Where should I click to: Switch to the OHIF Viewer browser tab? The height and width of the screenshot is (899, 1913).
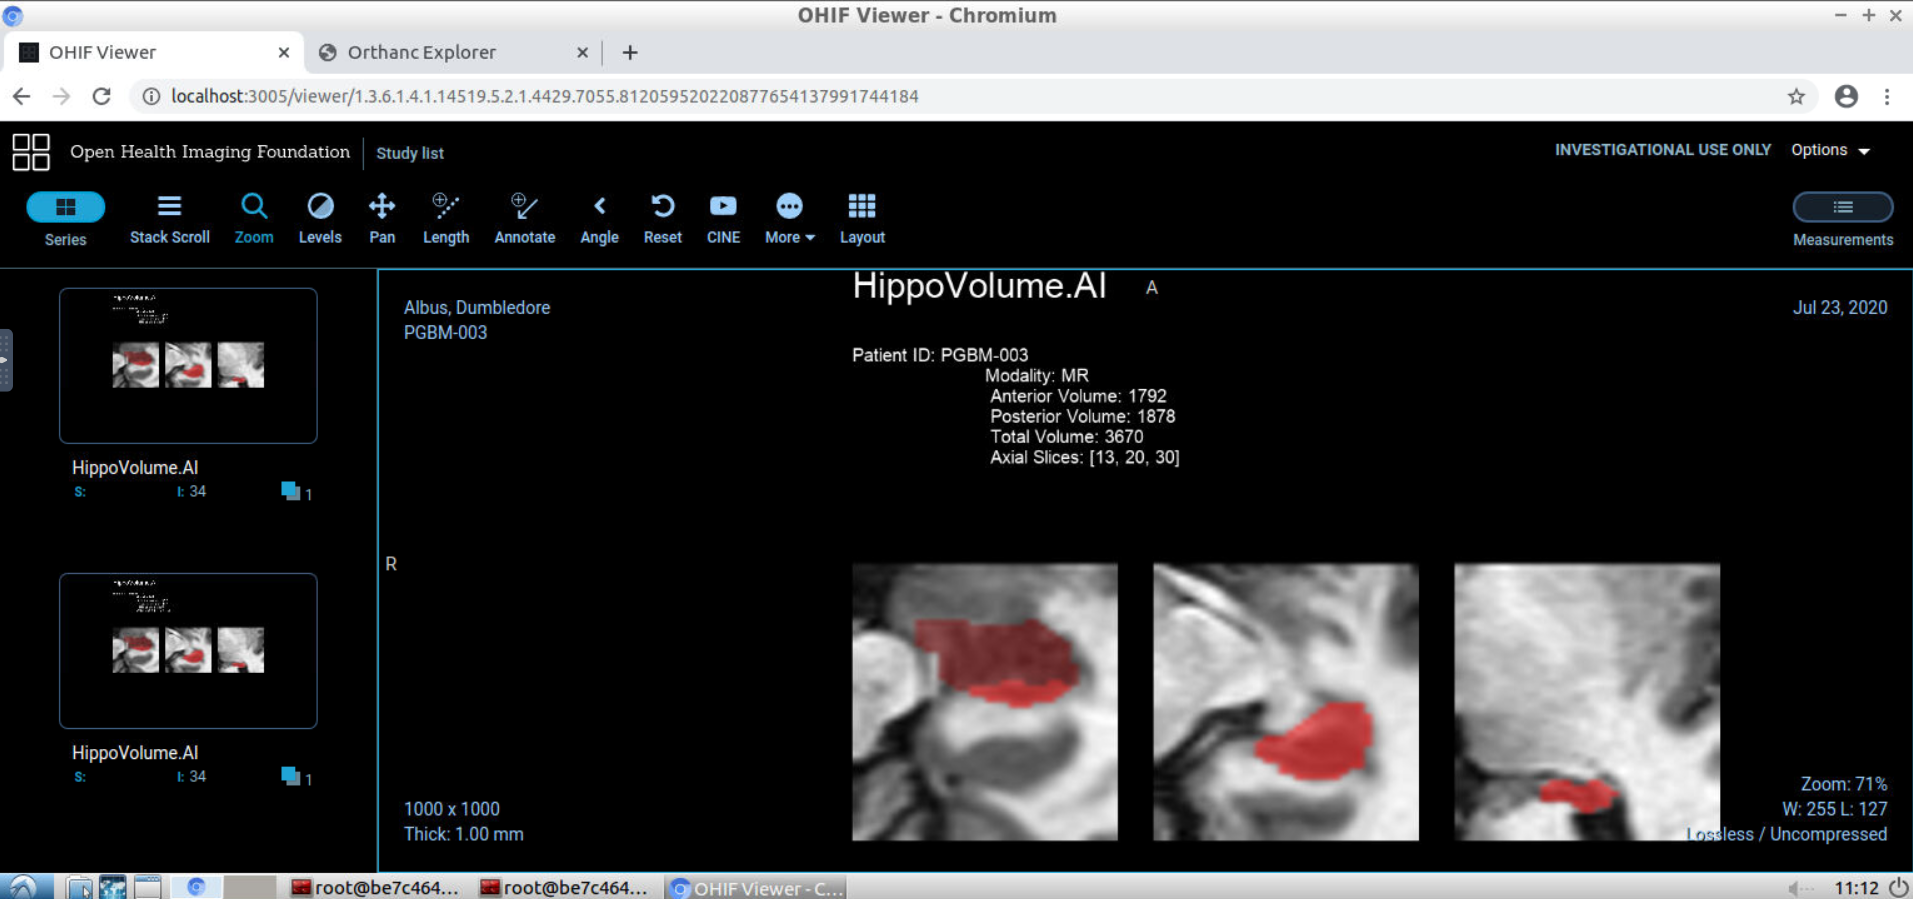point(155,52)
